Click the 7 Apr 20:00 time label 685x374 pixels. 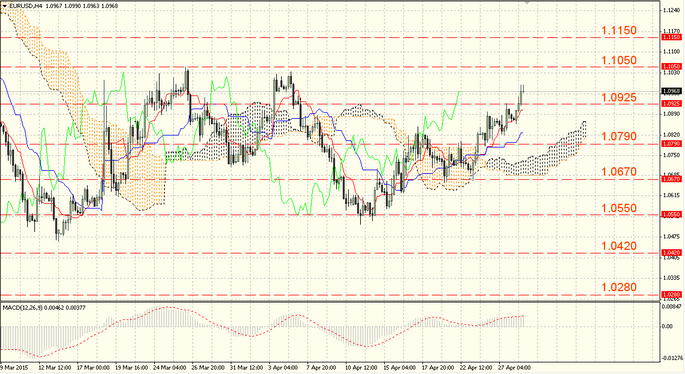click(321, 368)
